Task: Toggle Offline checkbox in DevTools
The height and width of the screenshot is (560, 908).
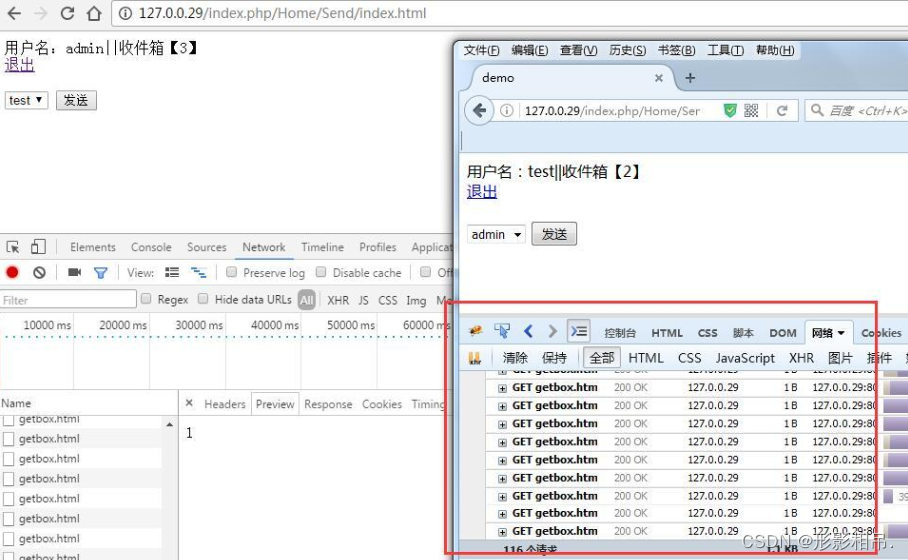Action: [x=426, y=272]
